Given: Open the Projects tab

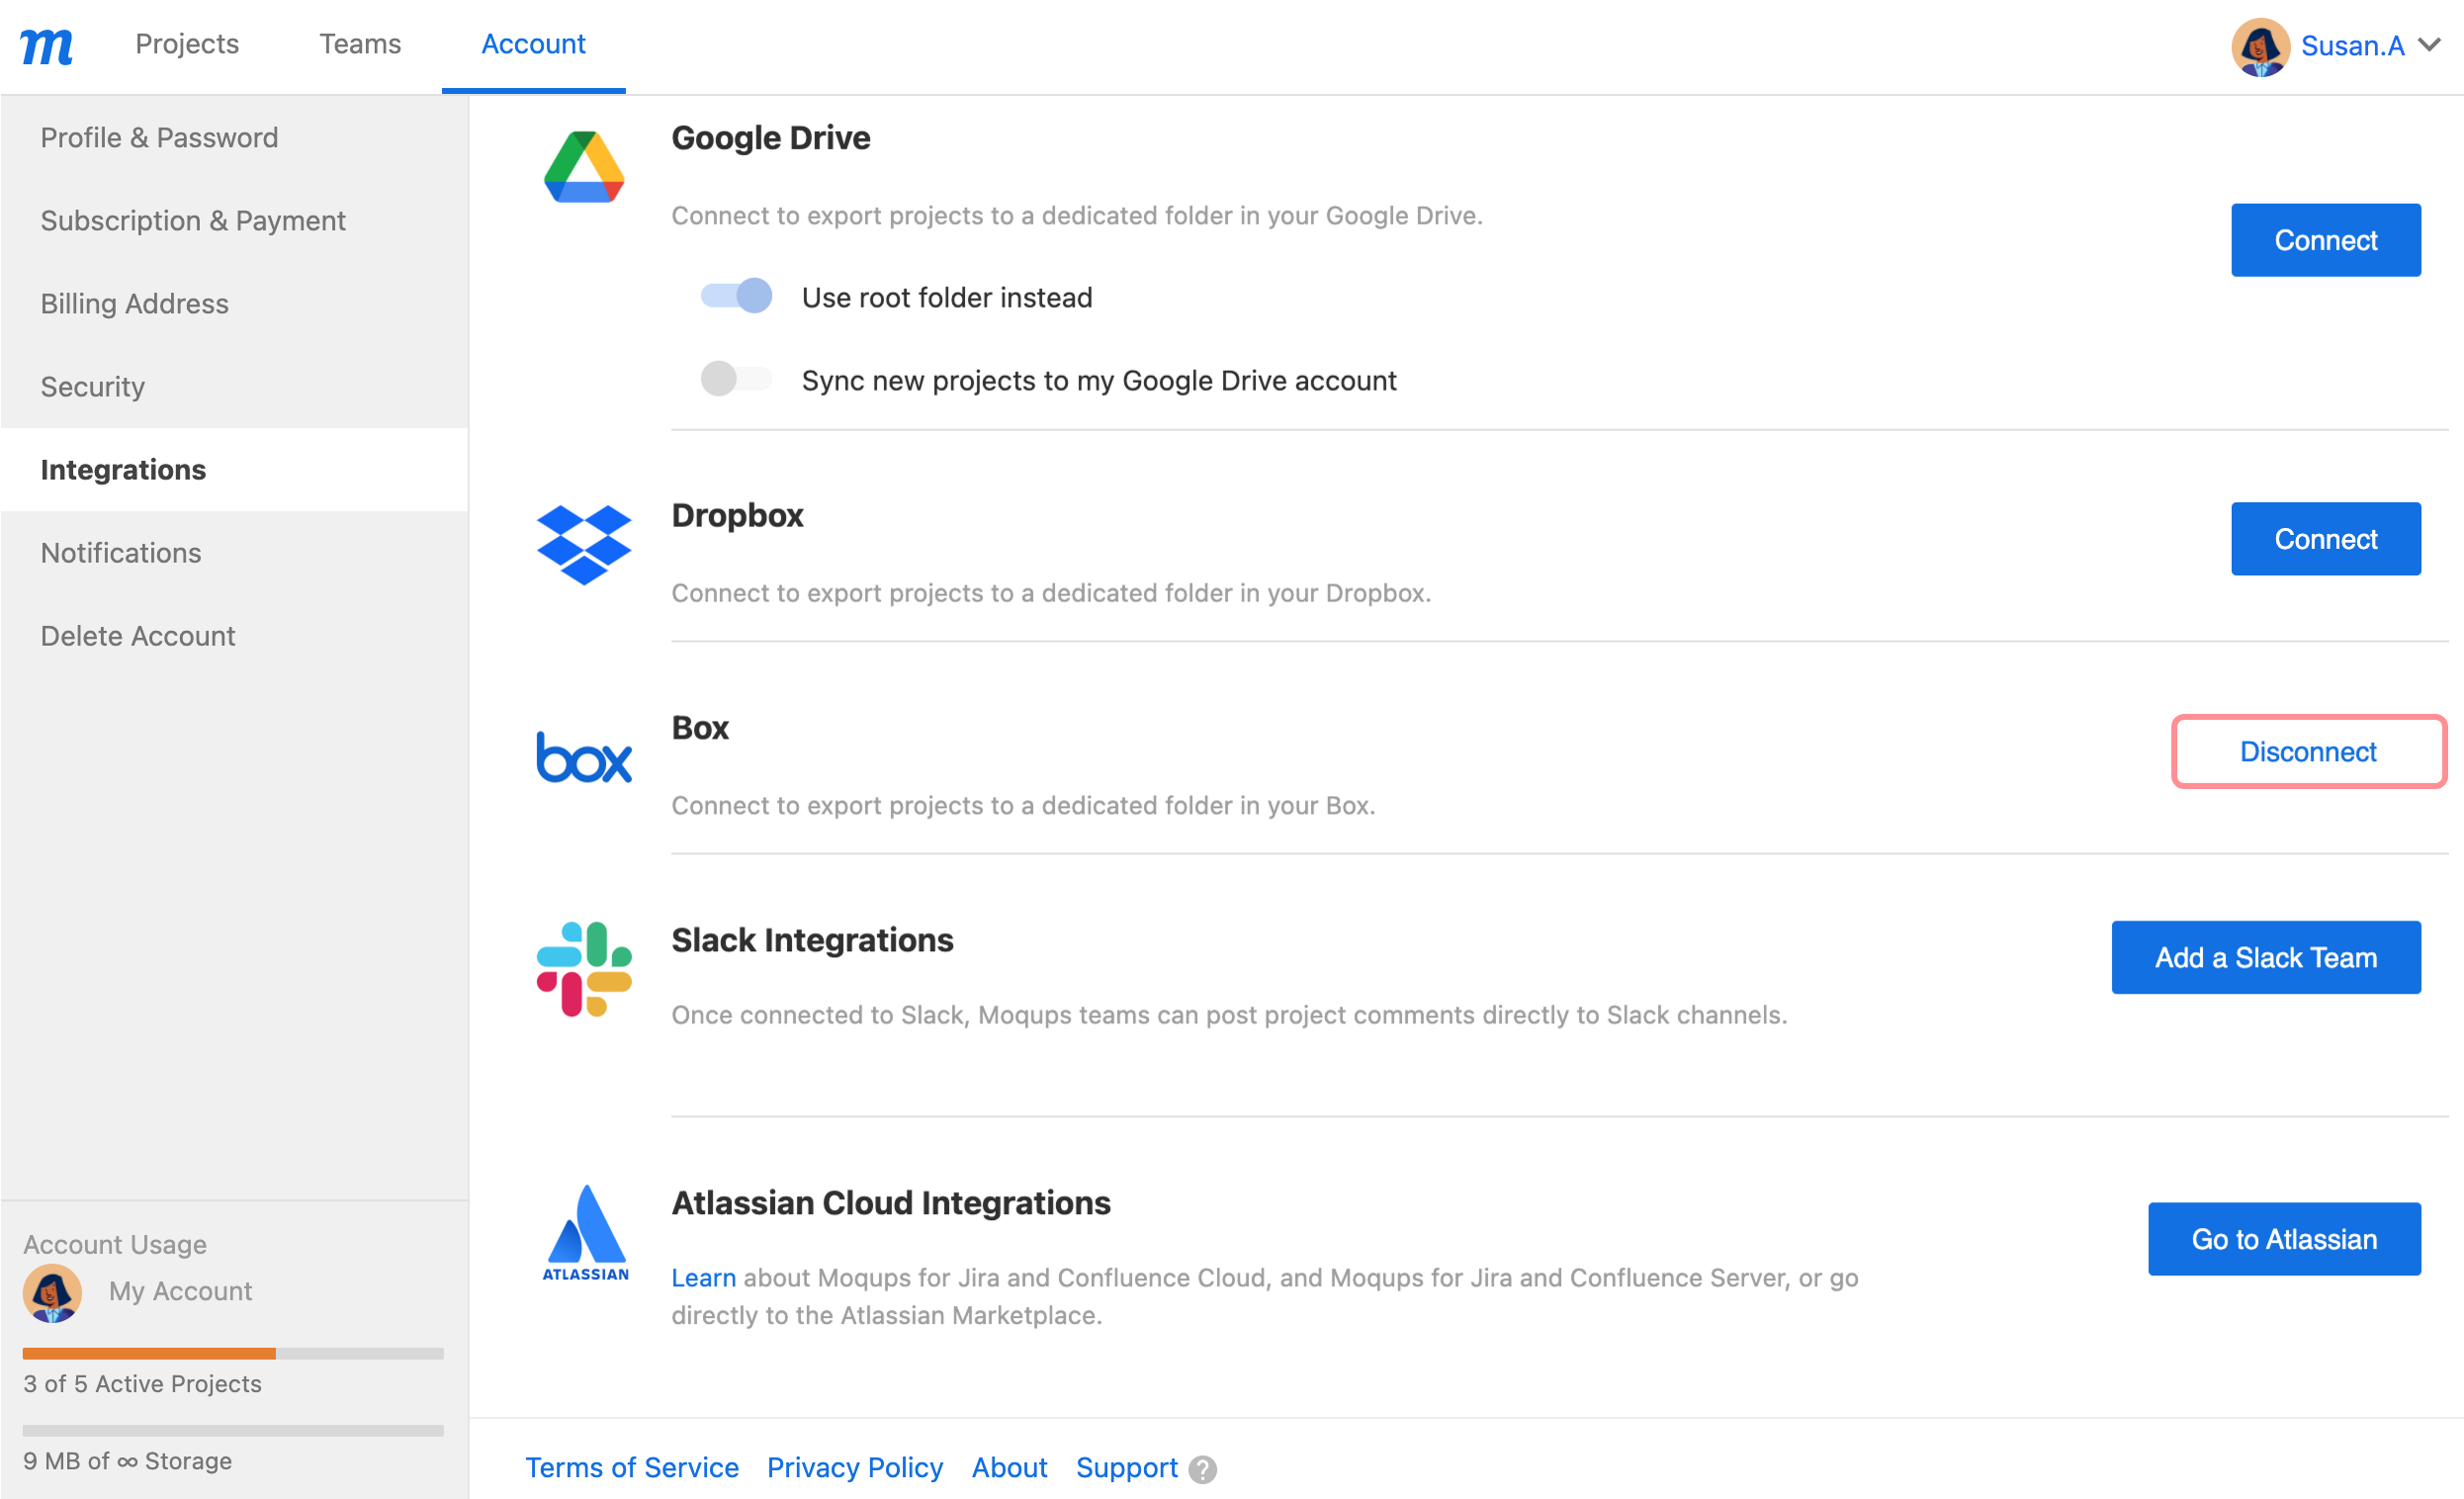Looking at the screenshot, I should tap(187, 44).
